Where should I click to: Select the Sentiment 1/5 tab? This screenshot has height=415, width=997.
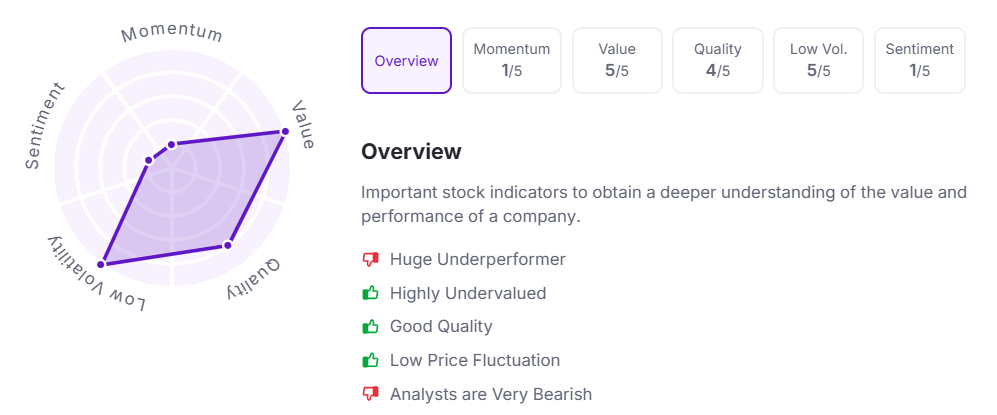919,61
